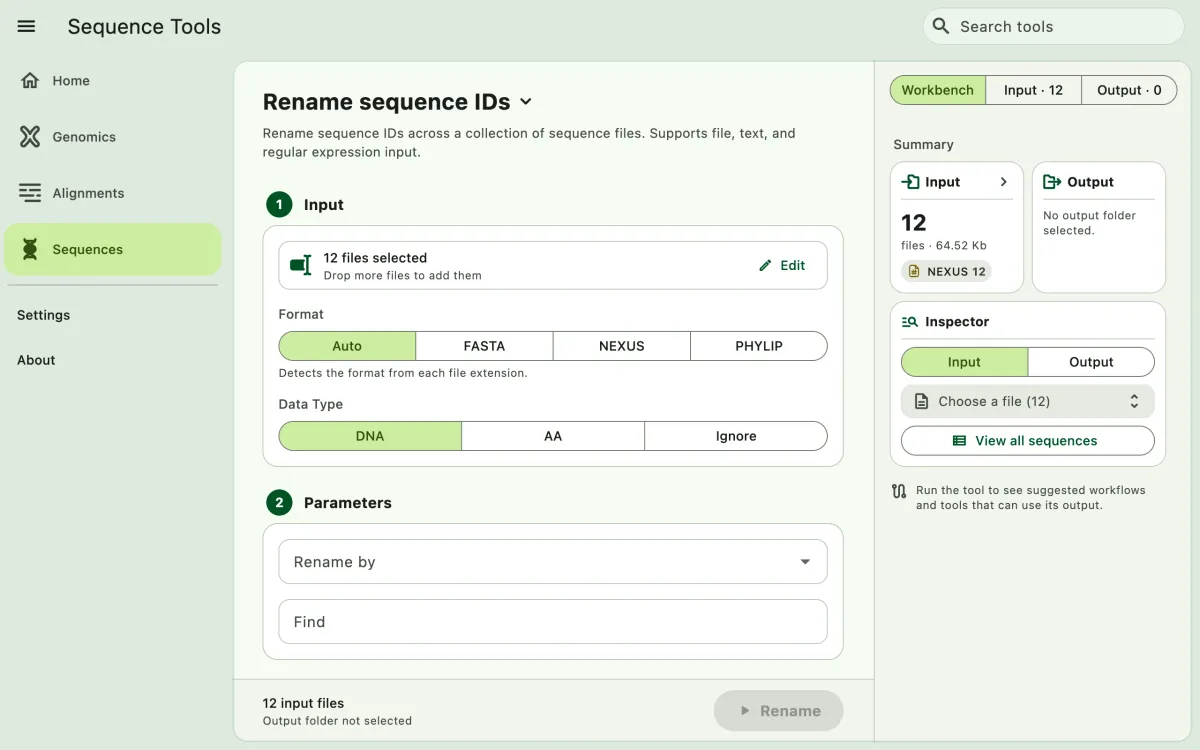
Task: Click '12 input files' status text
Action: click(x=303, y=703)
